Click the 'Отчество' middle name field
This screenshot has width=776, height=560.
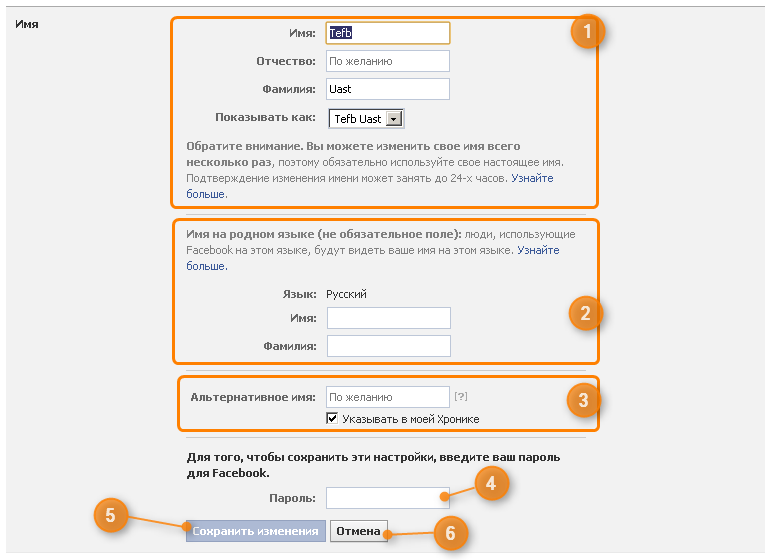(x=388, y=61)
